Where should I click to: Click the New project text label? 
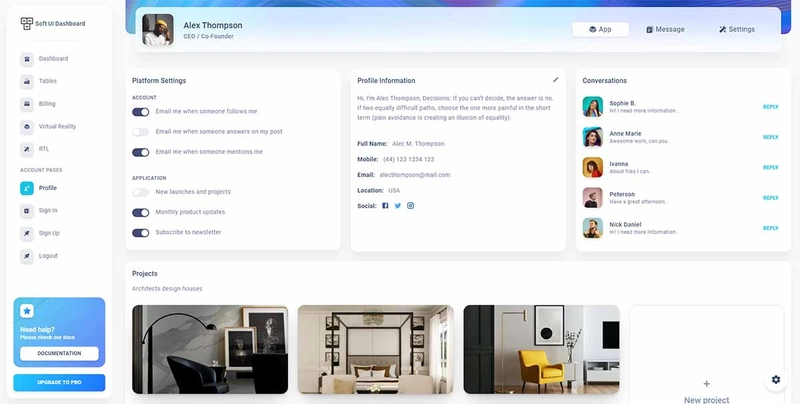pos(707,400)
